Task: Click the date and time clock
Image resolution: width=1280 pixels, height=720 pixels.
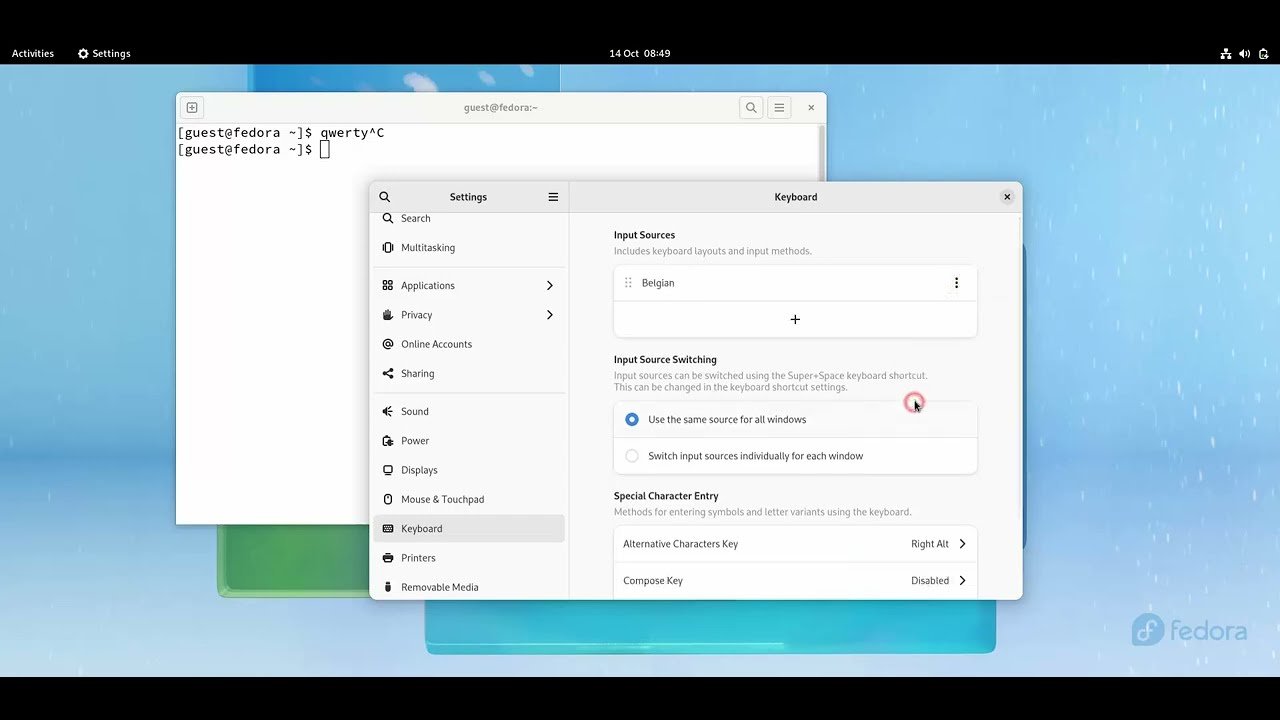Action: pos(640,54)
